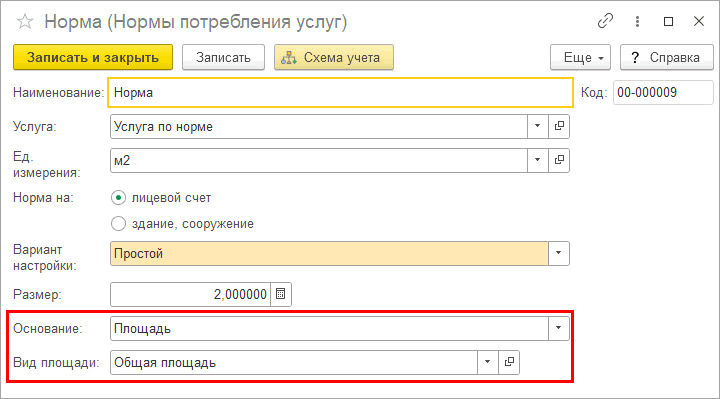Open the three-dot vertical menu
The height and width of the screenshot is (399, 720).
[637, 21]
